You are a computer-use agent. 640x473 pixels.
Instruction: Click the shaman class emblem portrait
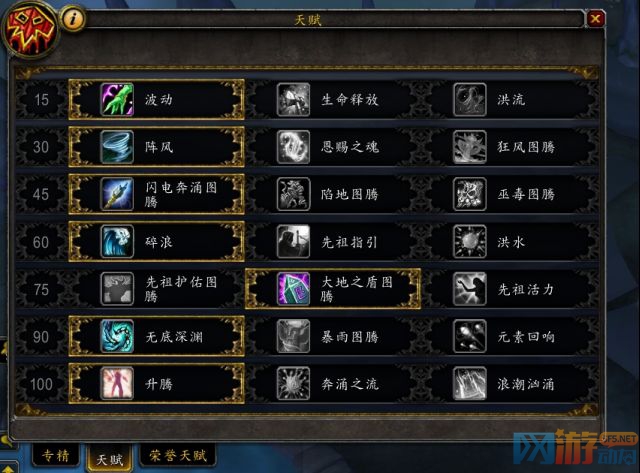tap(29, 30)
